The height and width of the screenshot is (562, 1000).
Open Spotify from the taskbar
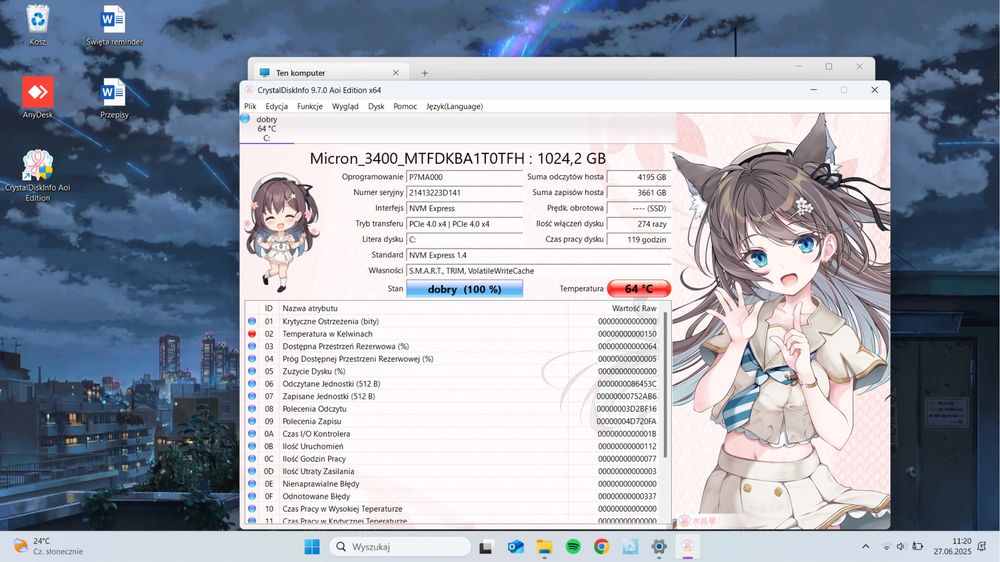tap(573, 547)
